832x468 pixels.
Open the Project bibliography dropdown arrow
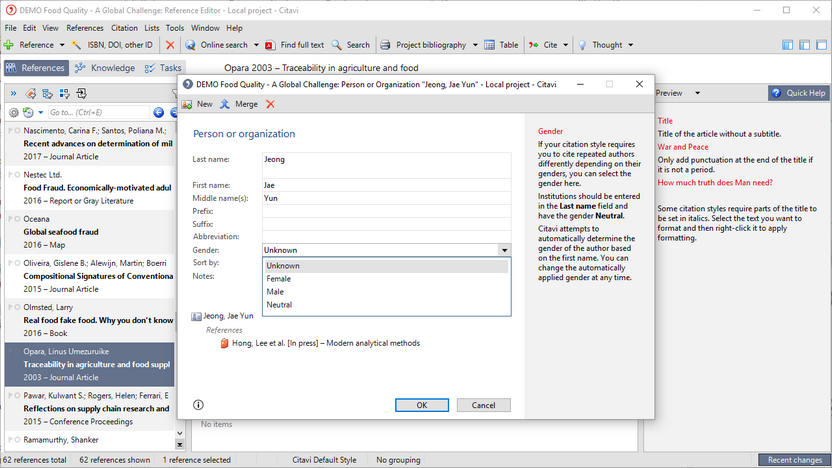(x=475, y=45)
